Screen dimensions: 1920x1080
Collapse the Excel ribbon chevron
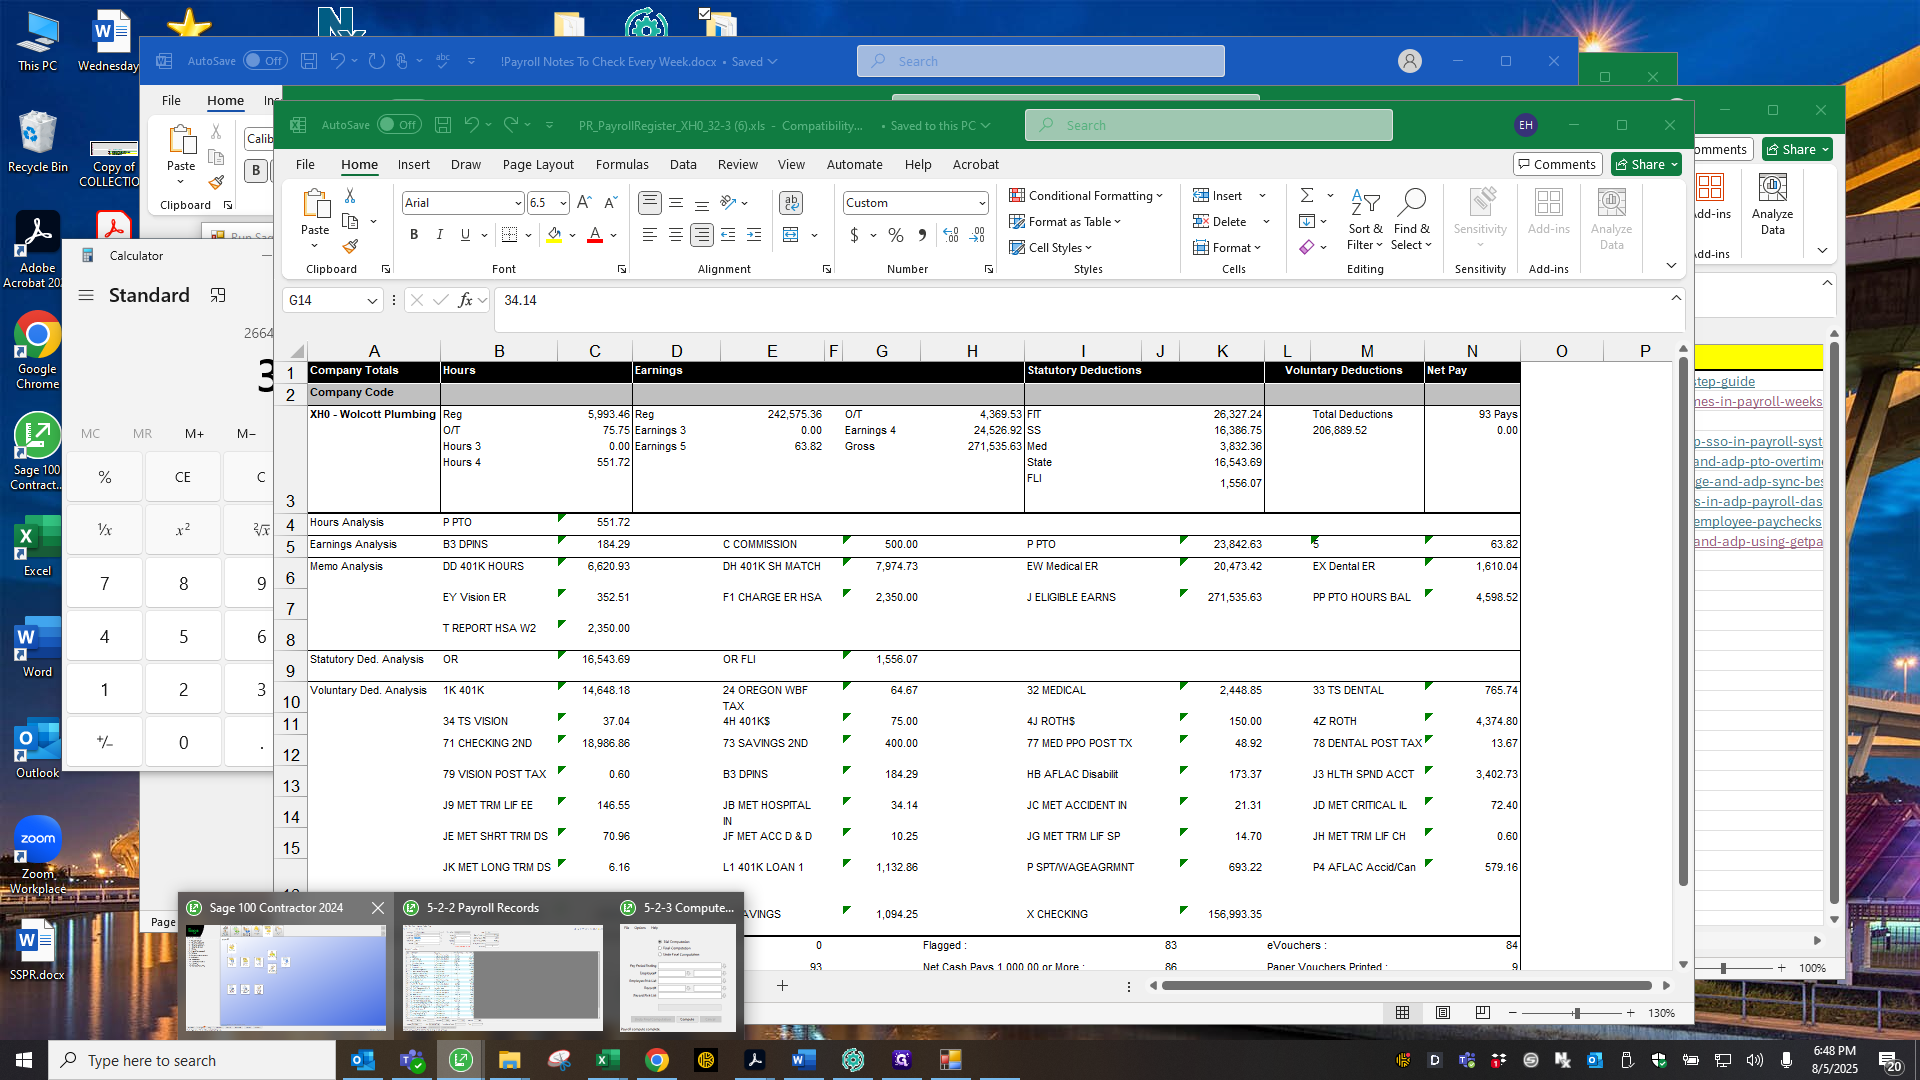(1671, 266)
